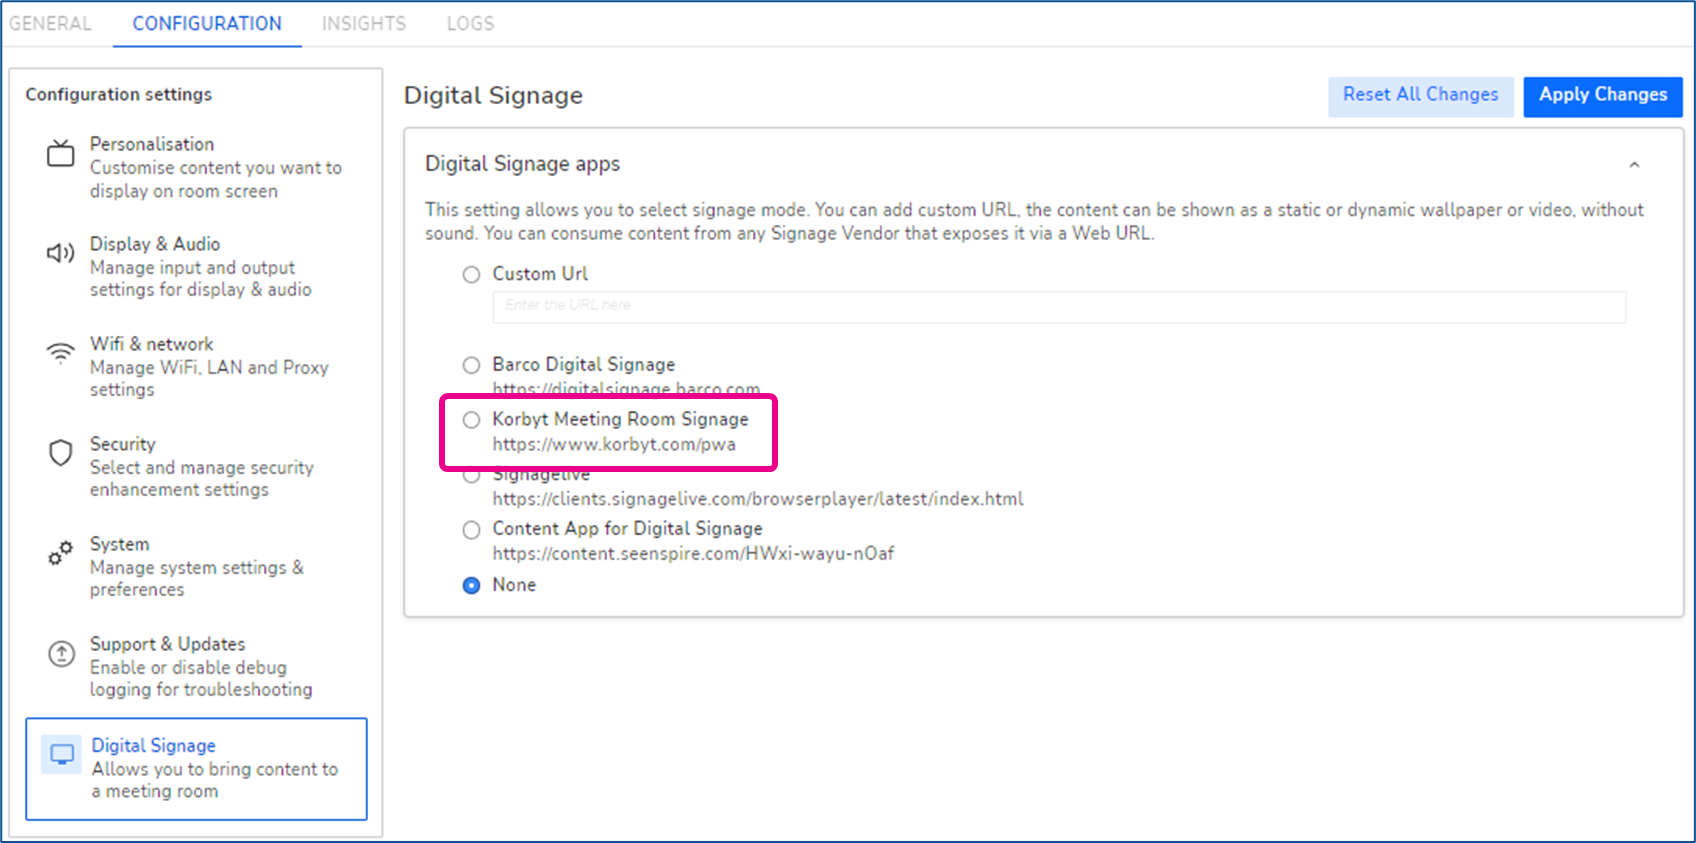The width and height of the screenshot is (1696, 843).
Task: Click the Digital Signage page title
Action: pyautogui.click(x=493, y=96)
